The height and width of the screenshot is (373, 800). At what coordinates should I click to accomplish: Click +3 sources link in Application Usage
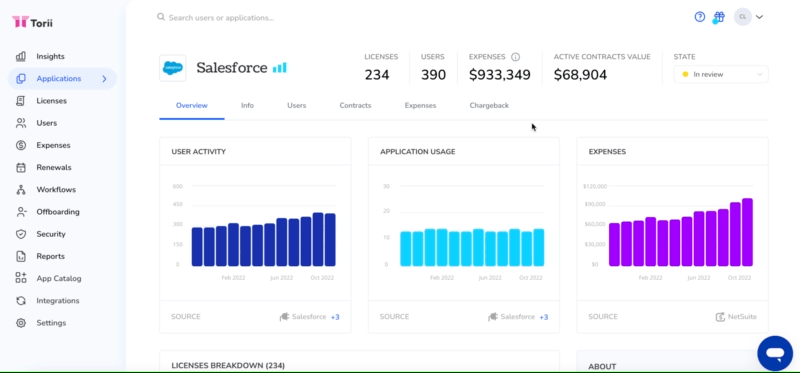pyautogui.click(x=543, y=317)
